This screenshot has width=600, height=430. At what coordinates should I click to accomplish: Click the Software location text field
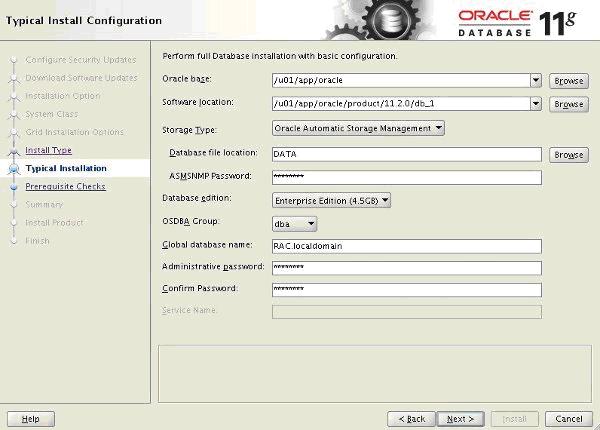(x=401, y=104)
